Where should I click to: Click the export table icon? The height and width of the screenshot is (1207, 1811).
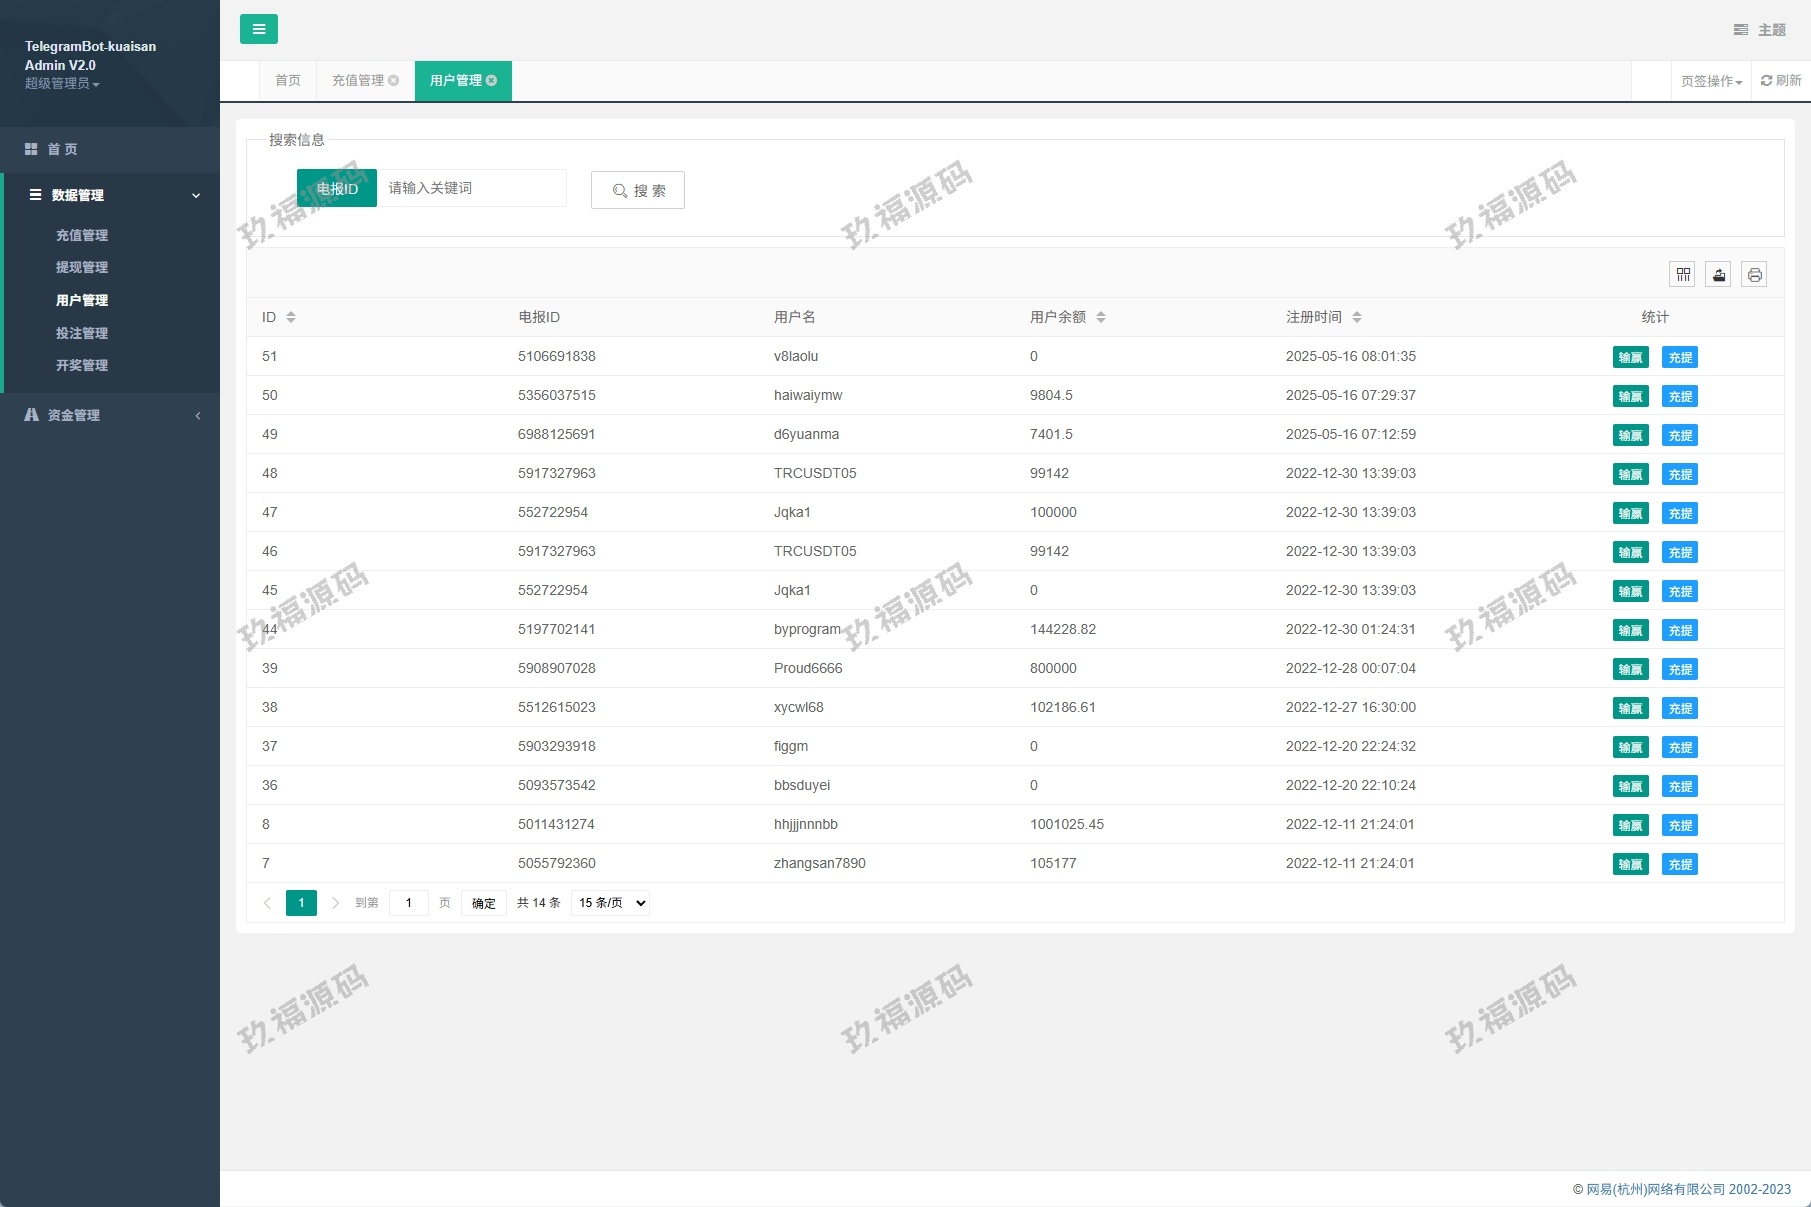(x=1718, y=274)
